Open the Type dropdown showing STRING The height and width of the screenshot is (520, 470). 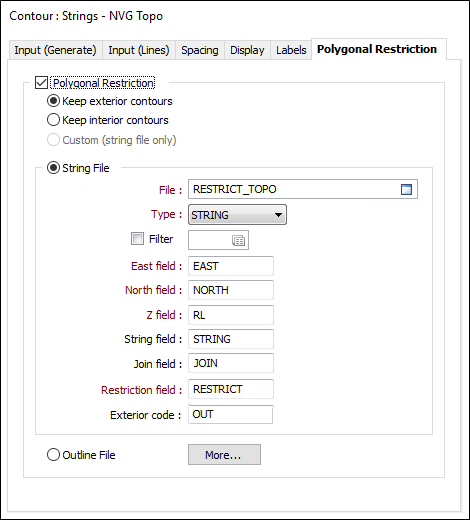(x=237, y=215)
